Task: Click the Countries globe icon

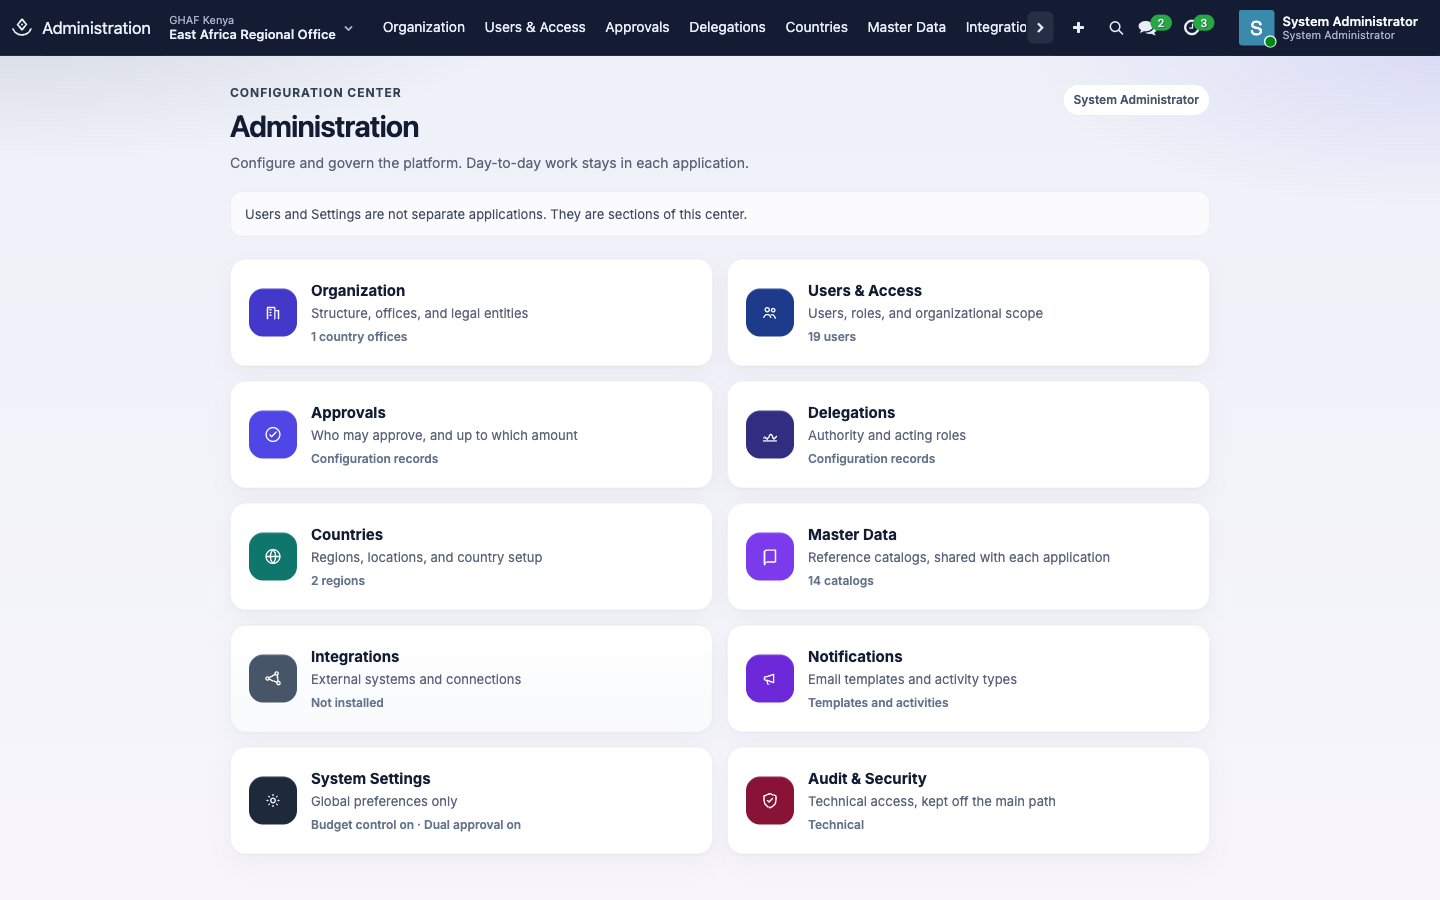Action: click(x=273, y=557)
